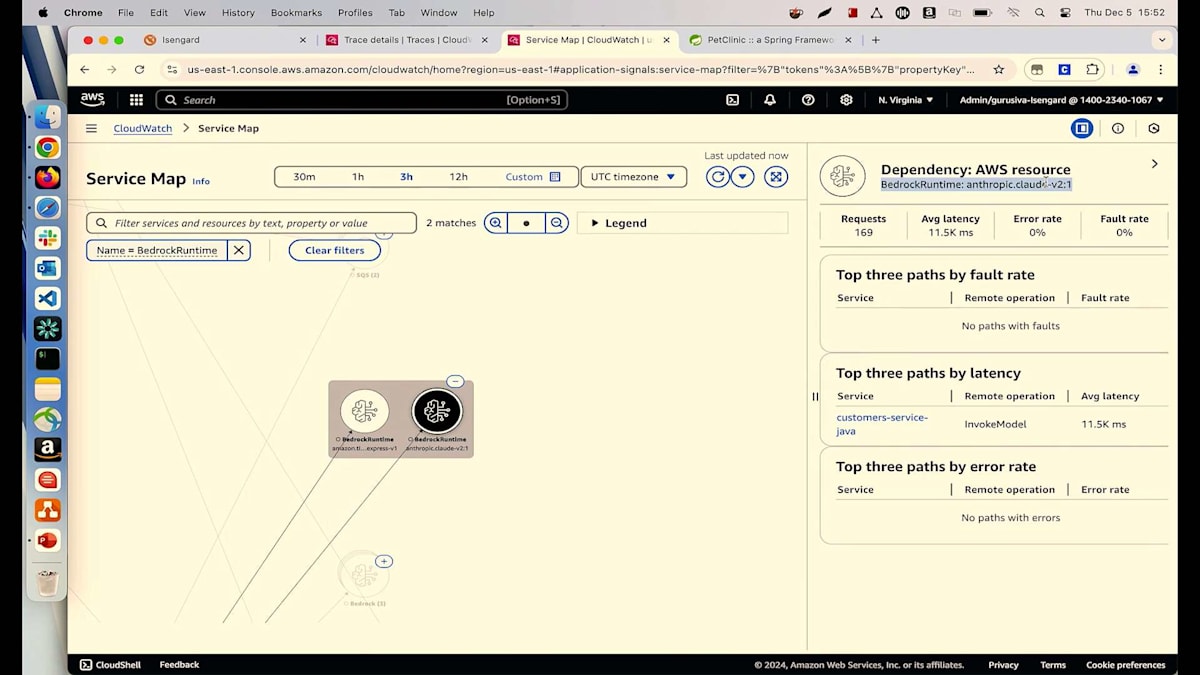Image resolution: width=1200 pixels, height=675 pixels.
Task: Open the Chrome profile avatar
Action: point(1133,69)
